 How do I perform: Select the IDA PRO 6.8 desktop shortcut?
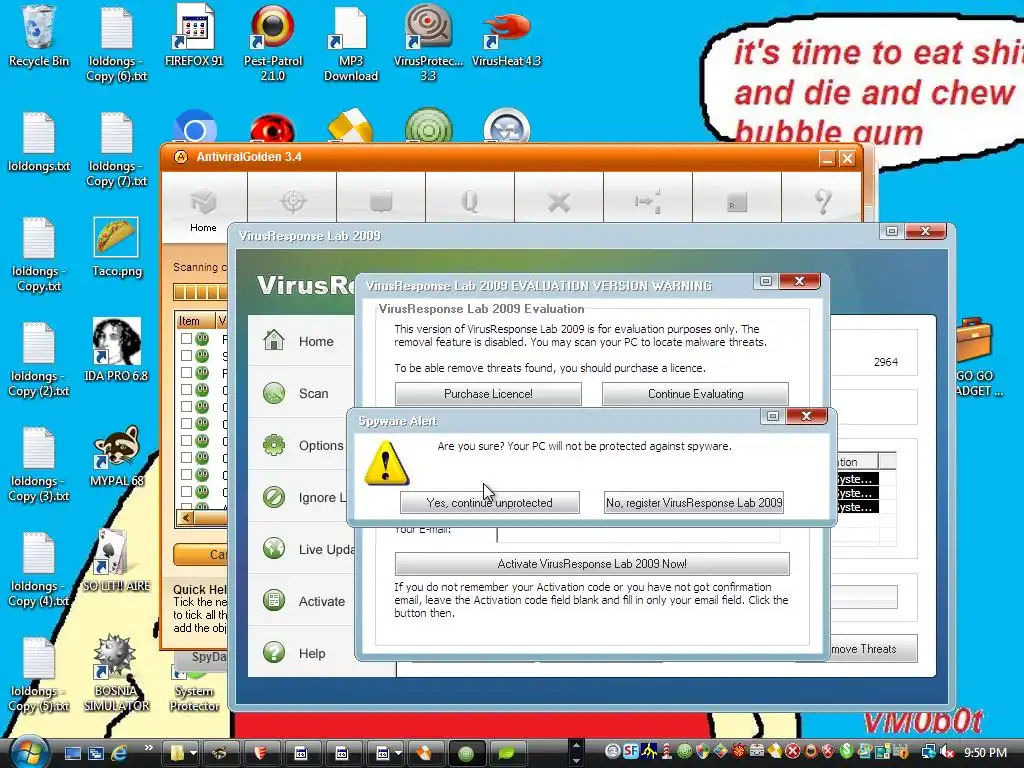(x=116, y=351)
